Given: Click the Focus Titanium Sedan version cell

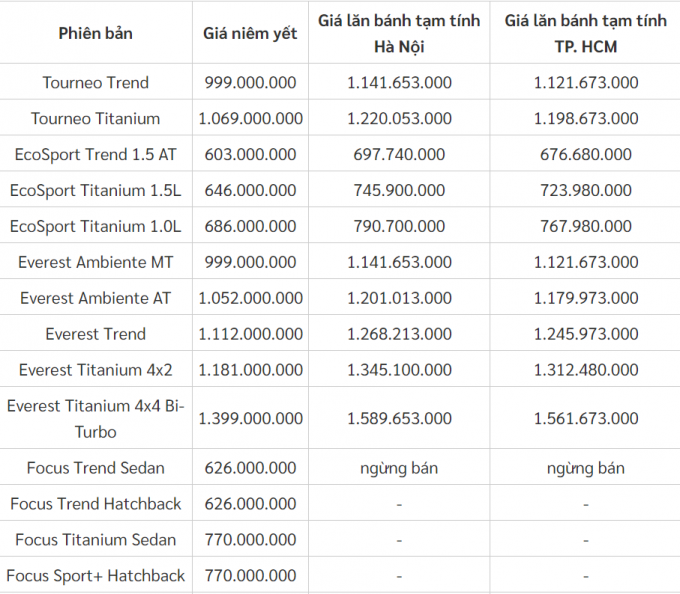Looking at the screenshot, I should [x=95, y=540].
